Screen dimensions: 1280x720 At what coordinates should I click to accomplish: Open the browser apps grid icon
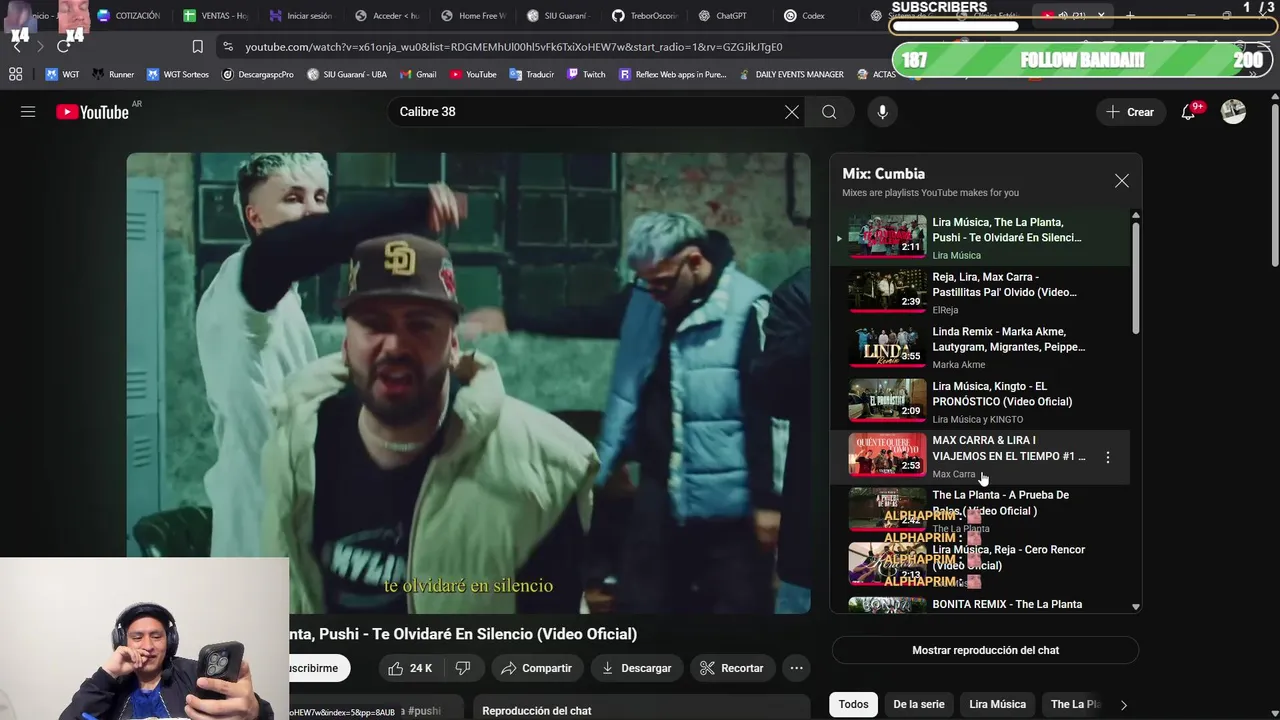click(15, 74)
